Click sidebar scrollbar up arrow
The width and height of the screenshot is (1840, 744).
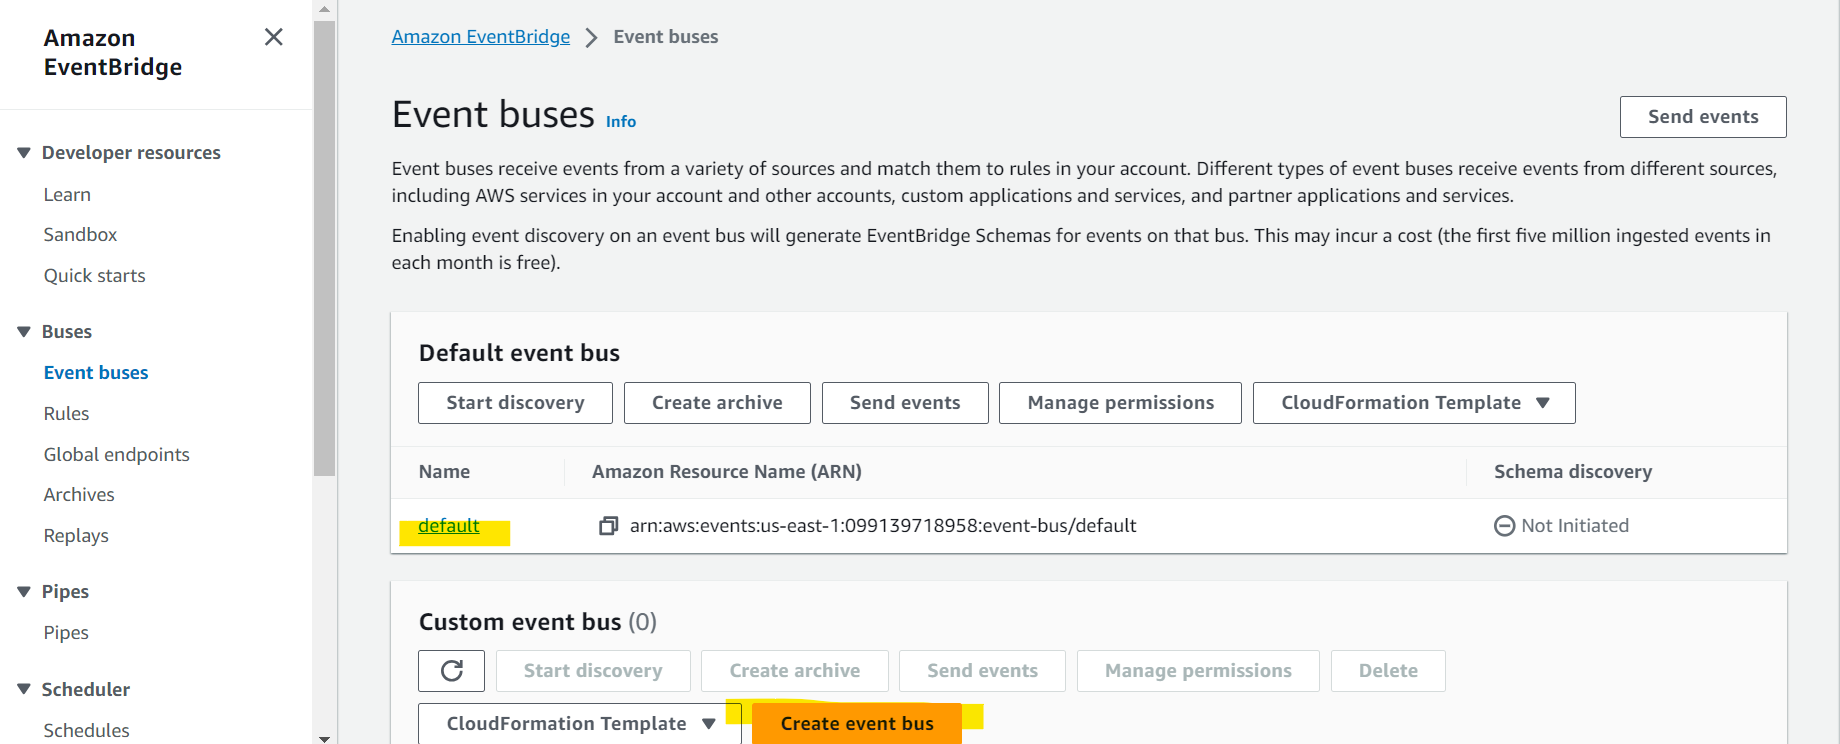click(324, 9)
